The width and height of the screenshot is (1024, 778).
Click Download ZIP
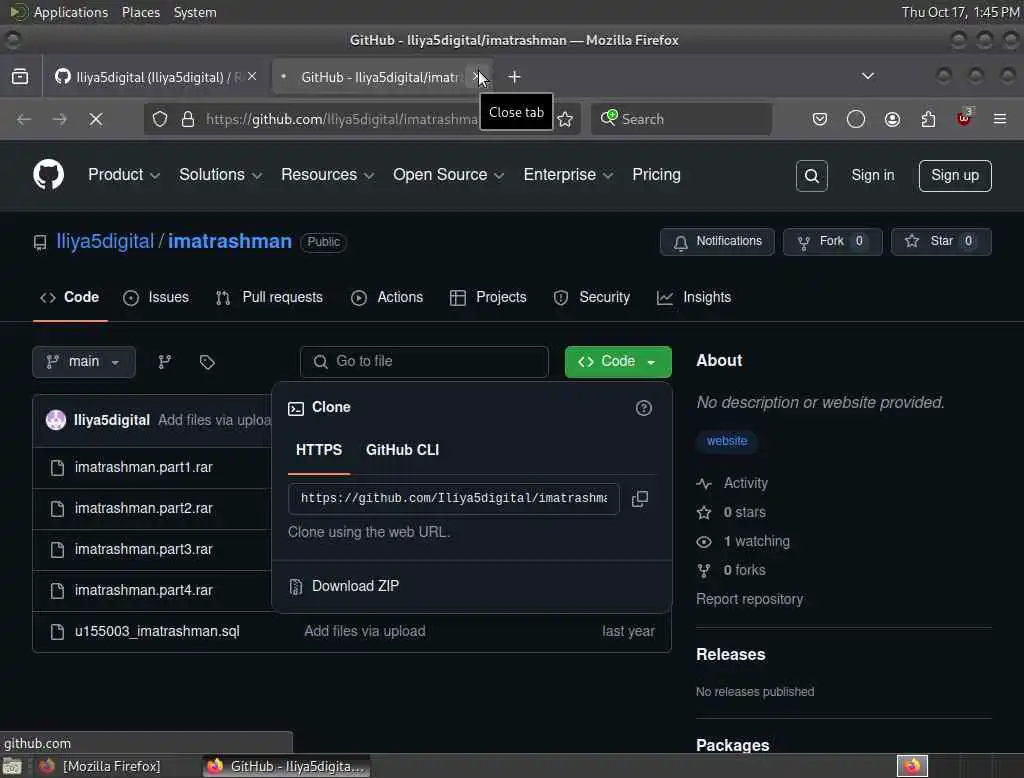(355, 587)
